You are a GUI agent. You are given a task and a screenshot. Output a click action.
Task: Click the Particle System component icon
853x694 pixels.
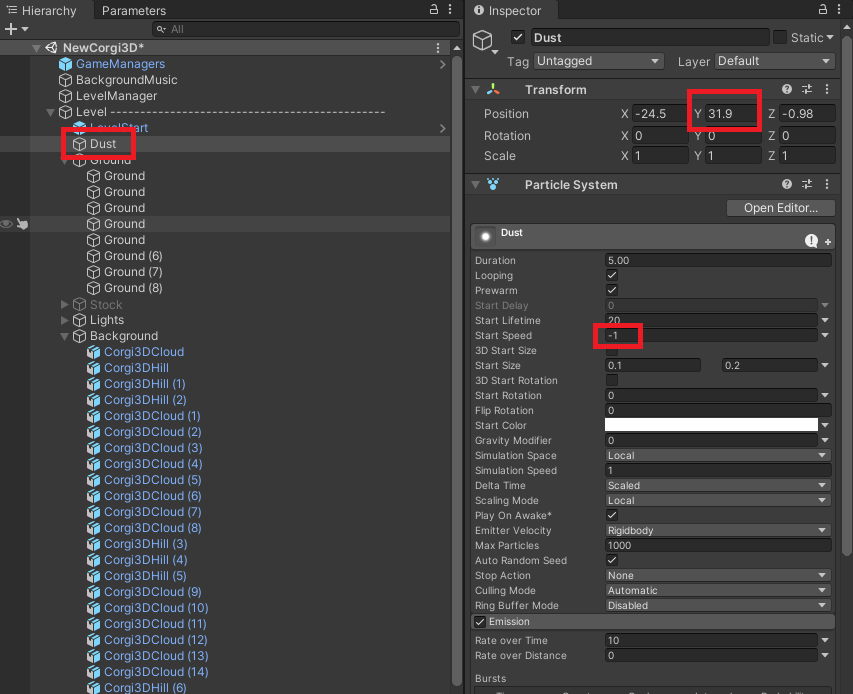490,184
